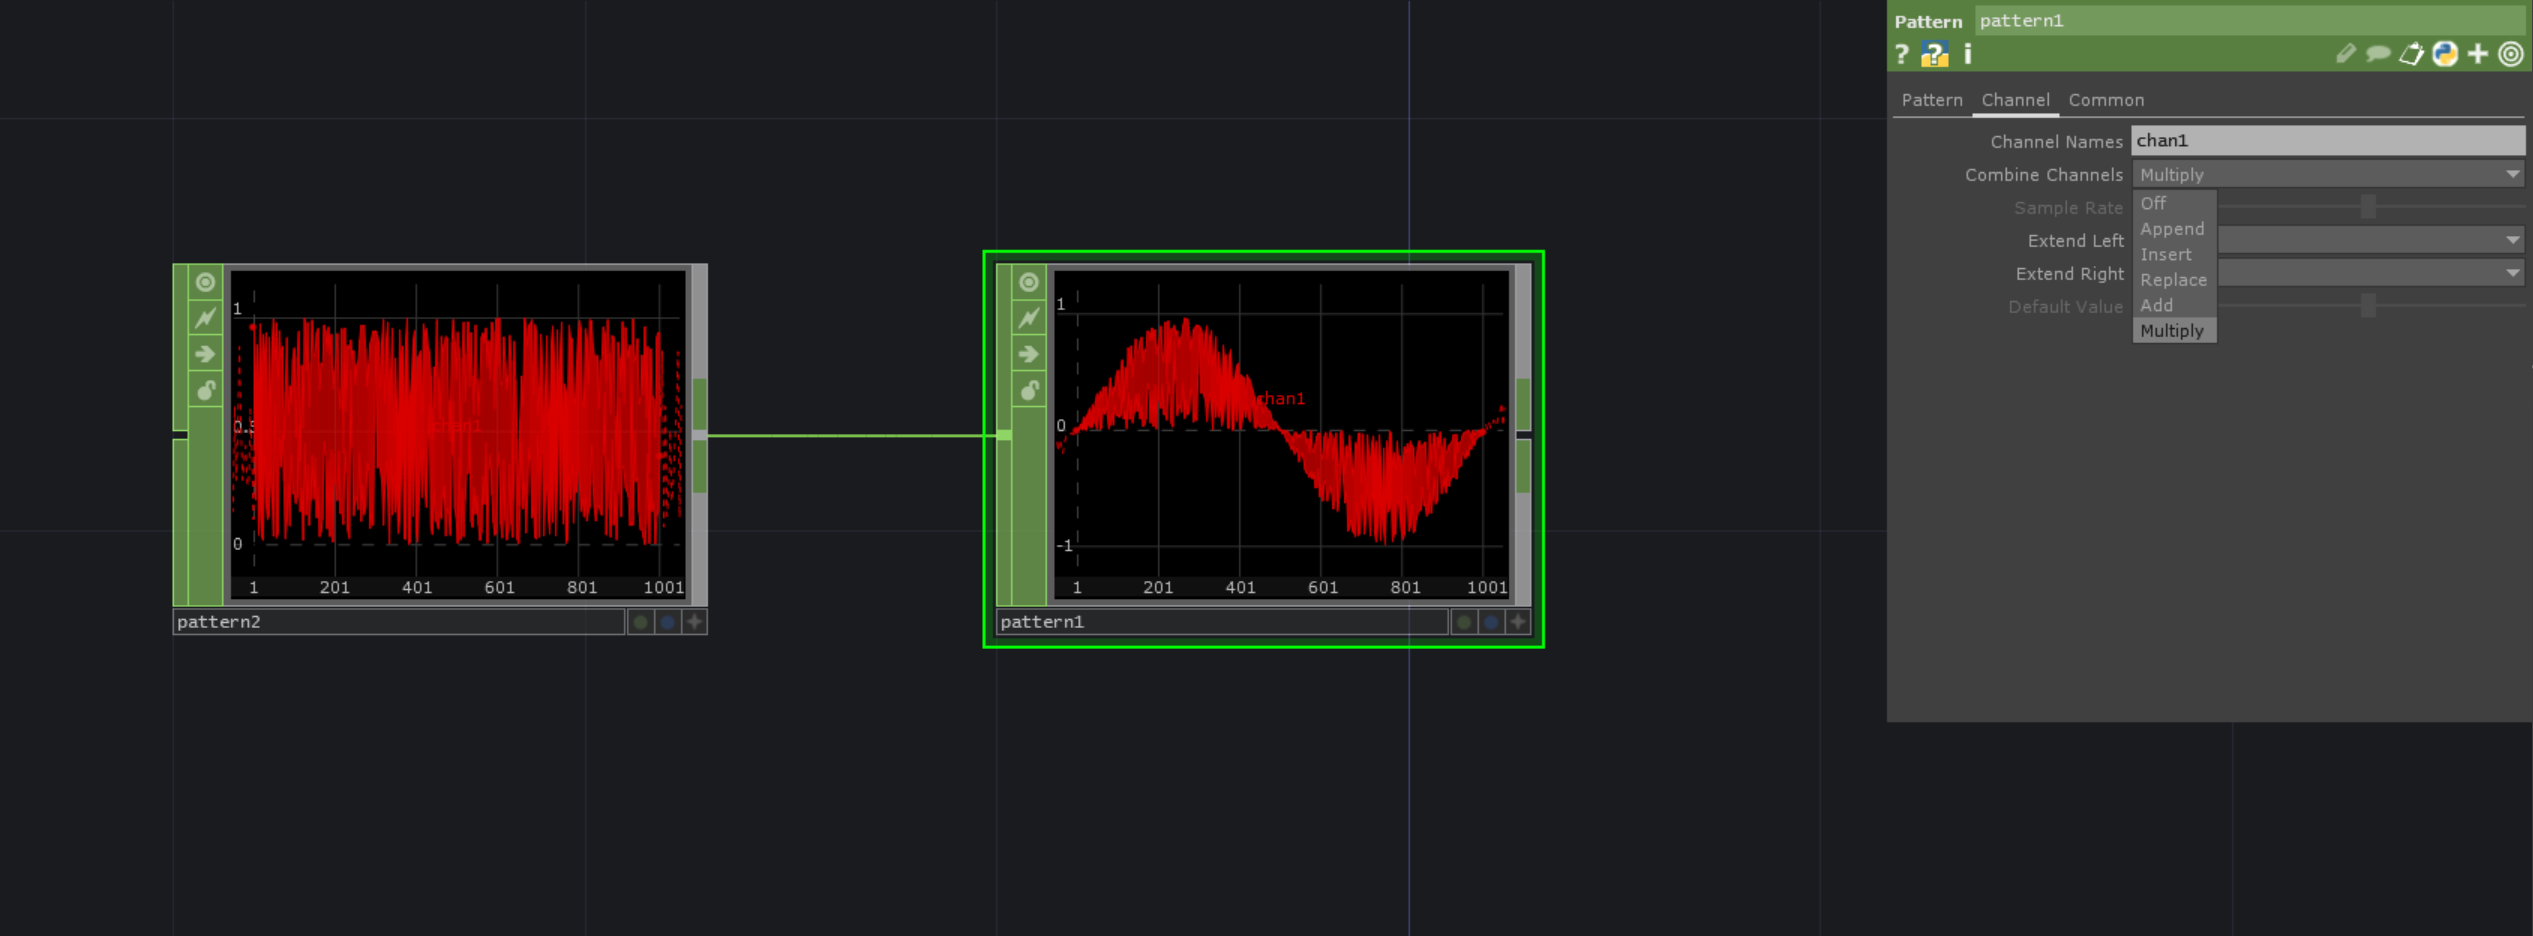
Task: Toggle the bypass flag on pattern2
Action: coord(205,354)
